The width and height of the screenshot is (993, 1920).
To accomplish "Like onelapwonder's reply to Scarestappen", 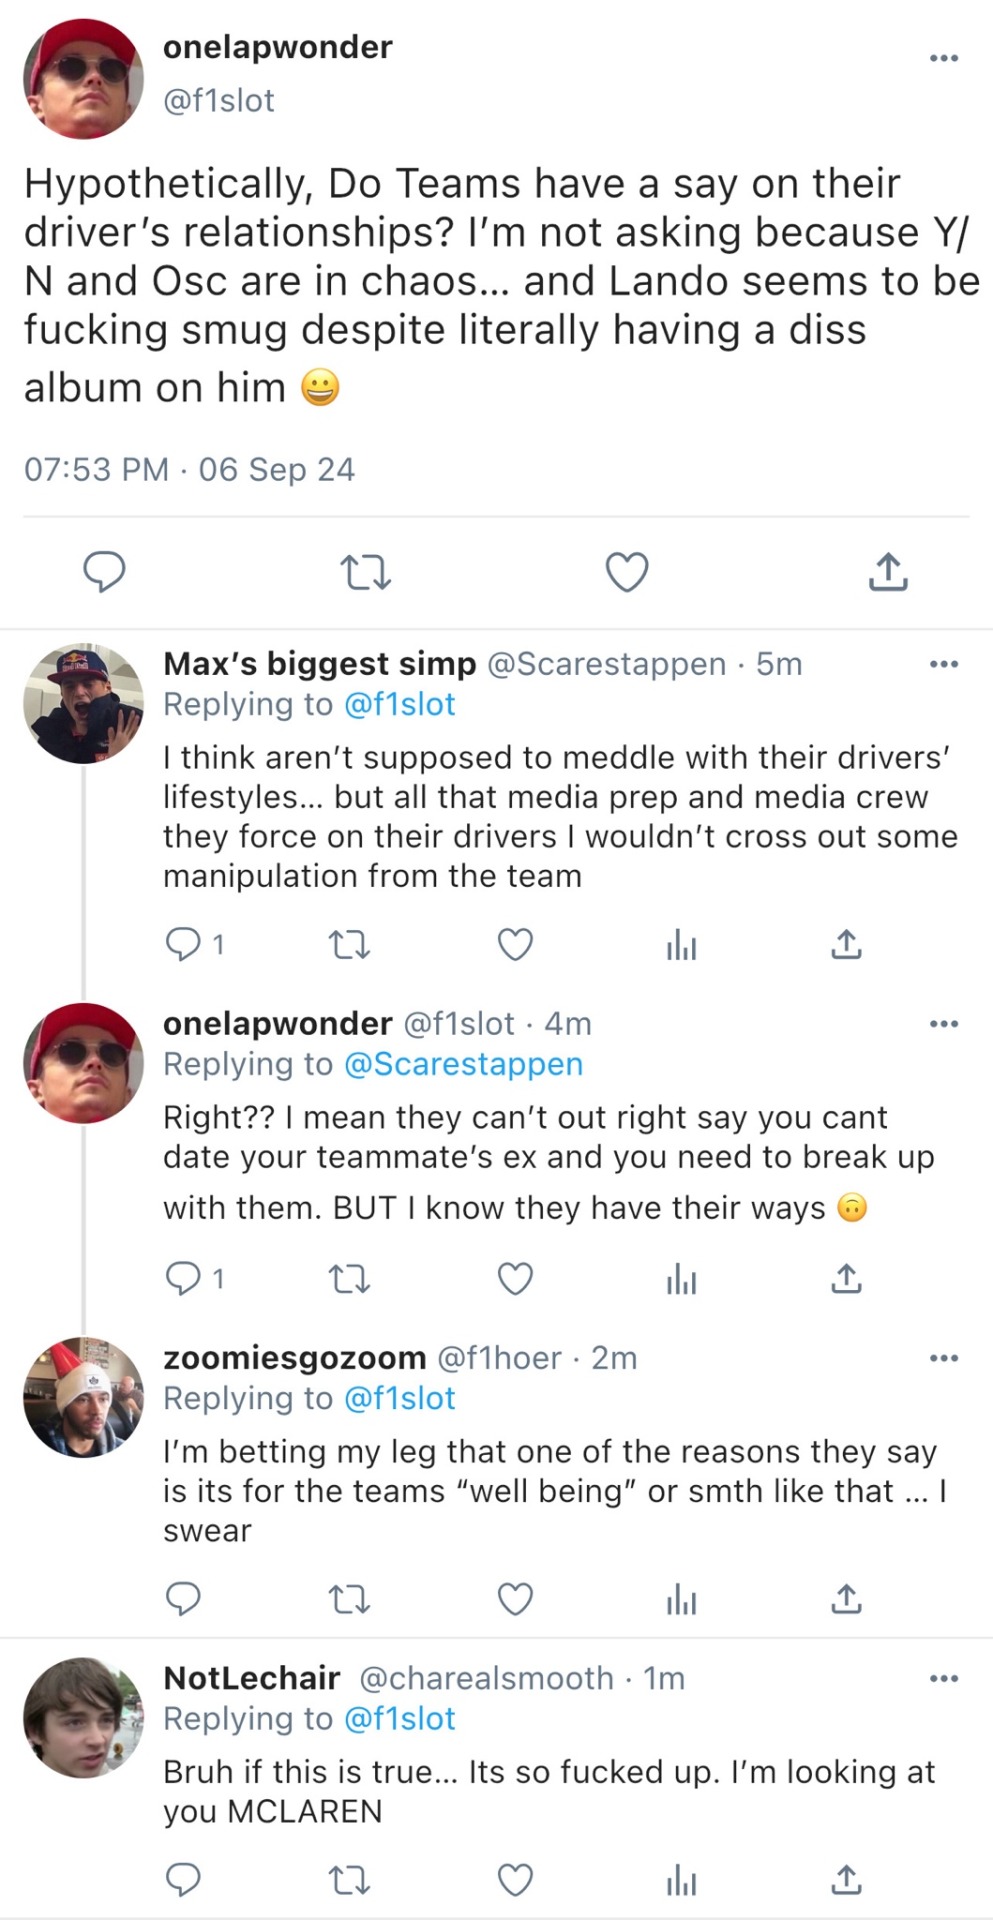I will [x=515, y=1279].
